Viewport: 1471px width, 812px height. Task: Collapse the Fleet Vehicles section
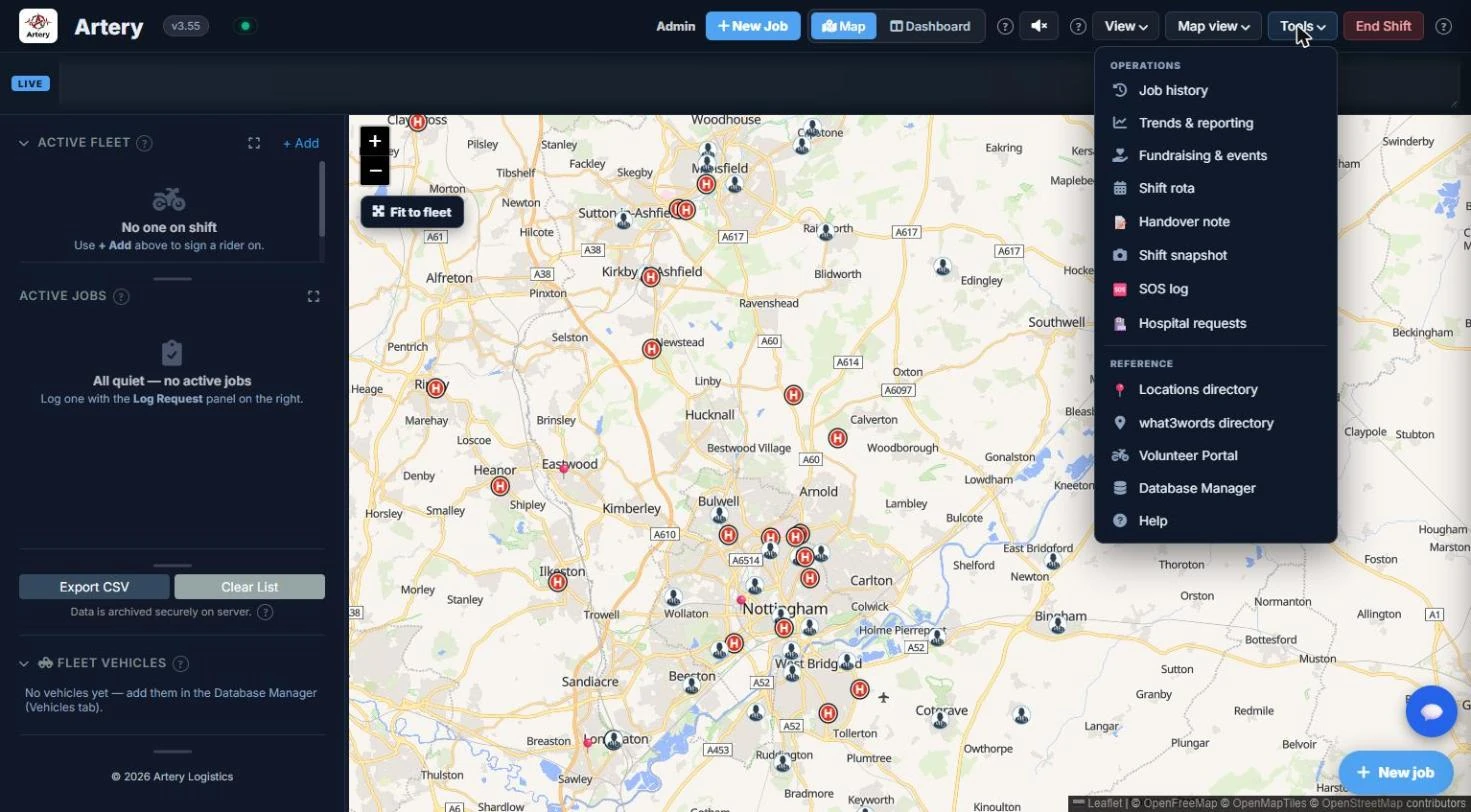pyautogui.click(x=24, y=663)
